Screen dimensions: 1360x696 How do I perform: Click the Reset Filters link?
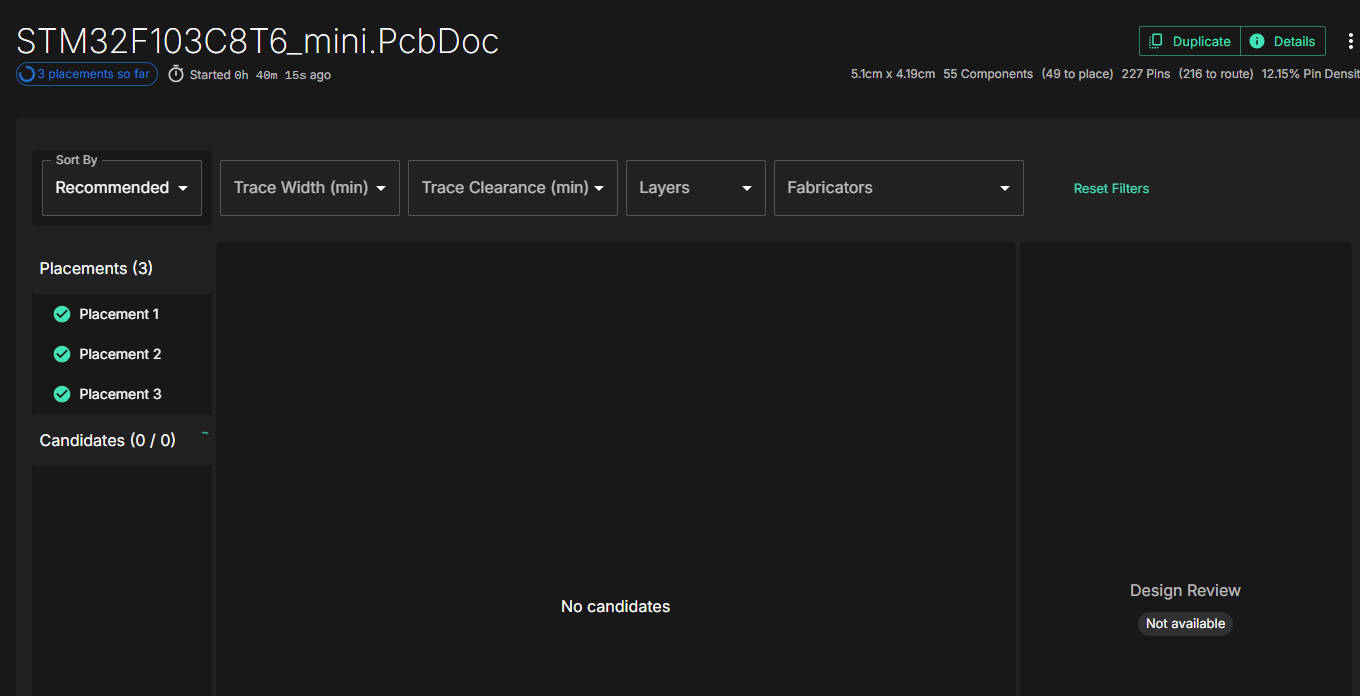1111,188
